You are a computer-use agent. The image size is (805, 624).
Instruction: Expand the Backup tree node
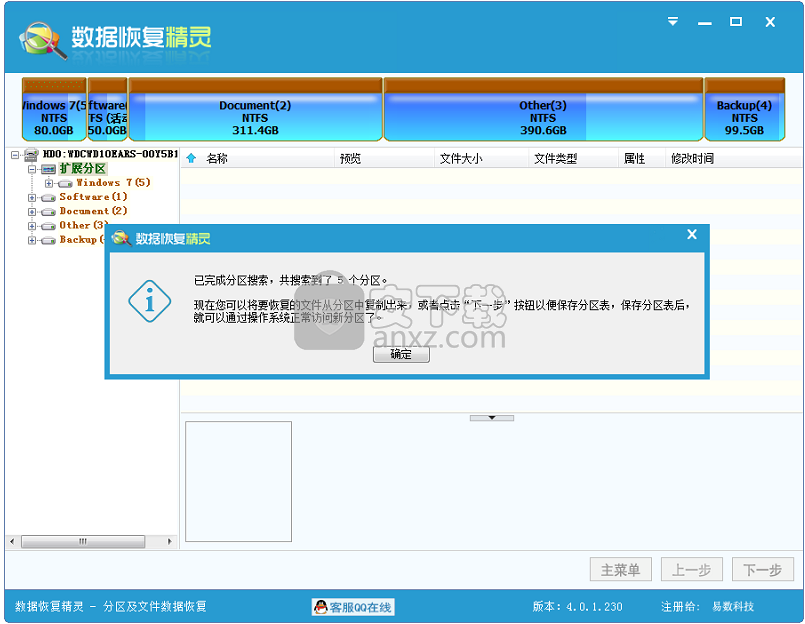pyautogui.click(x=32, y=240)
